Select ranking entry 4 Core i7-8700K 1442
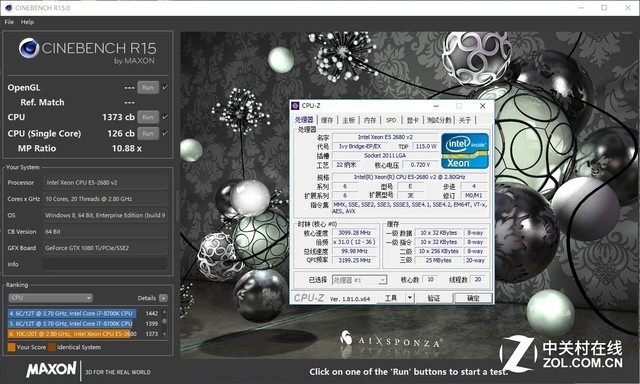The height and width of the screenshot is (384, 640). pos(83,313)
